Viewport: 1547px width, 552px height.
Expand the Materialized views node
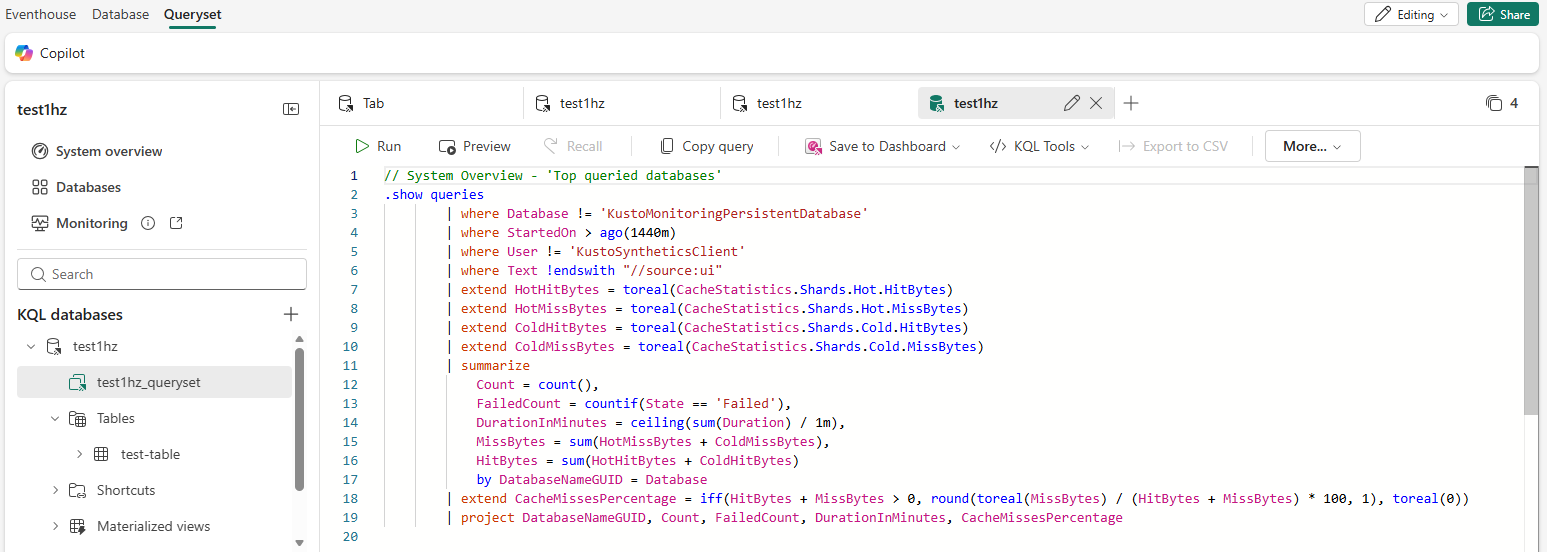tap(55, 526)
